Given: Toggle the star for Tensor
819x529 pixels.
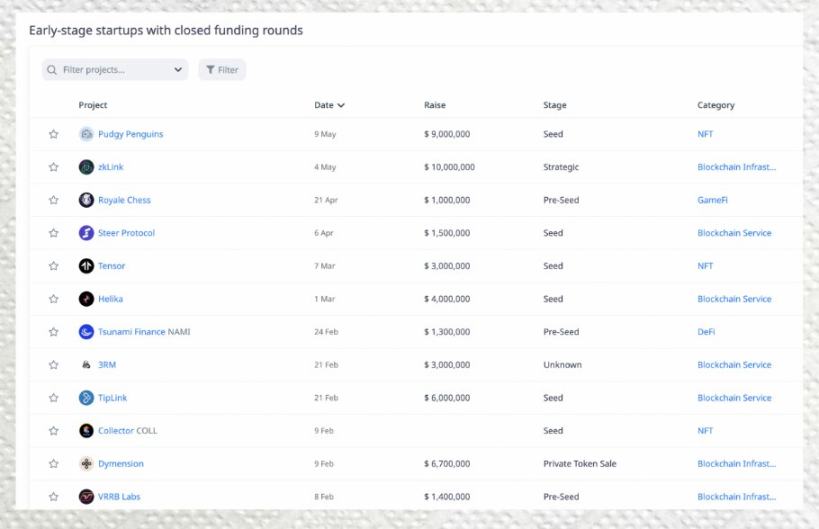Looking at the screenshot, I should click(53, 266).
